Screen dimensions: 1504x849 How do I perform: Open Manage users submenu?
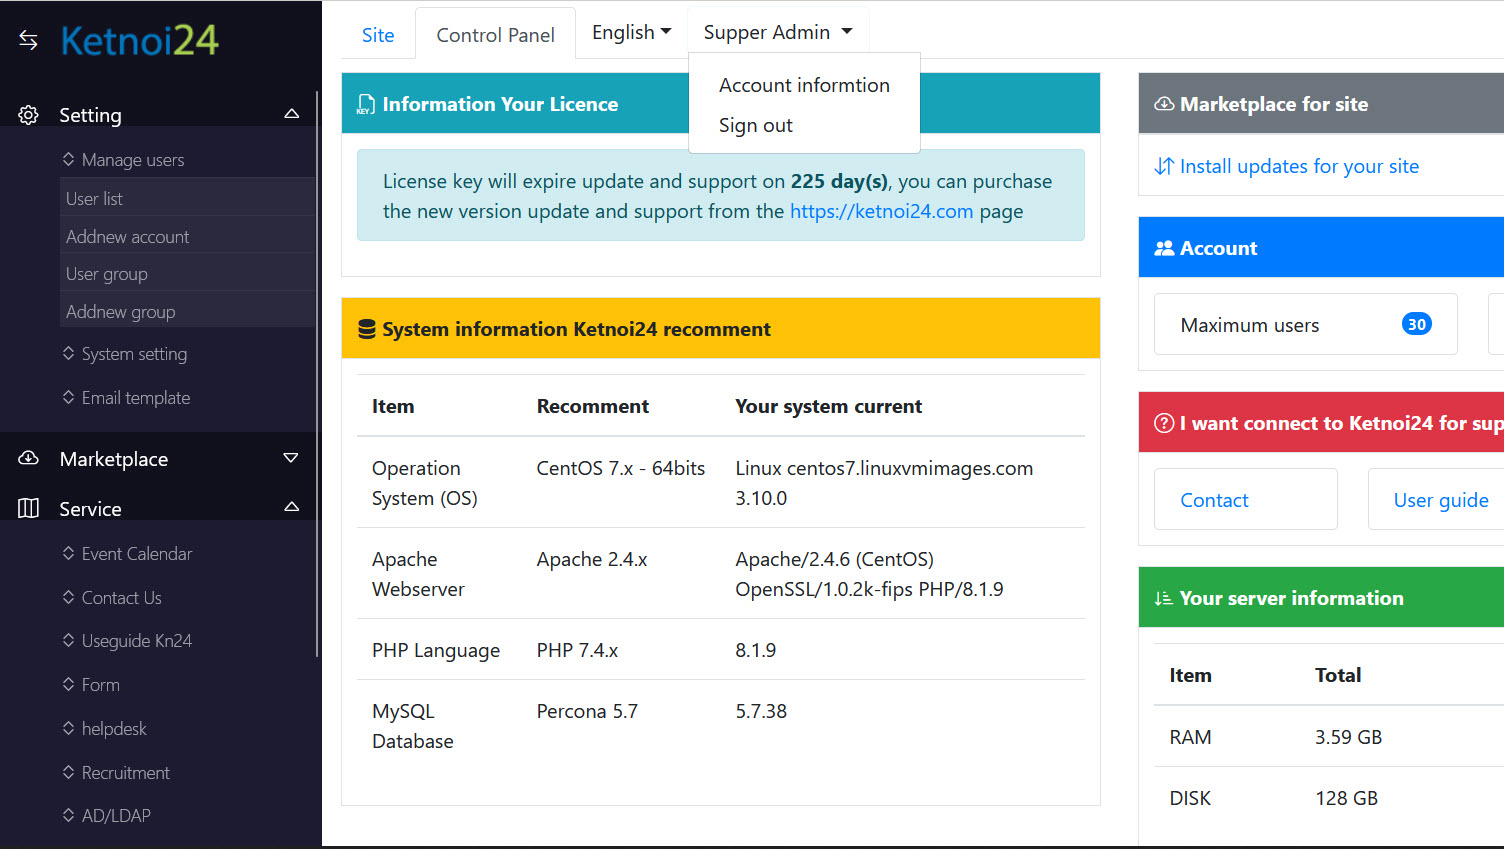point(133,159)
